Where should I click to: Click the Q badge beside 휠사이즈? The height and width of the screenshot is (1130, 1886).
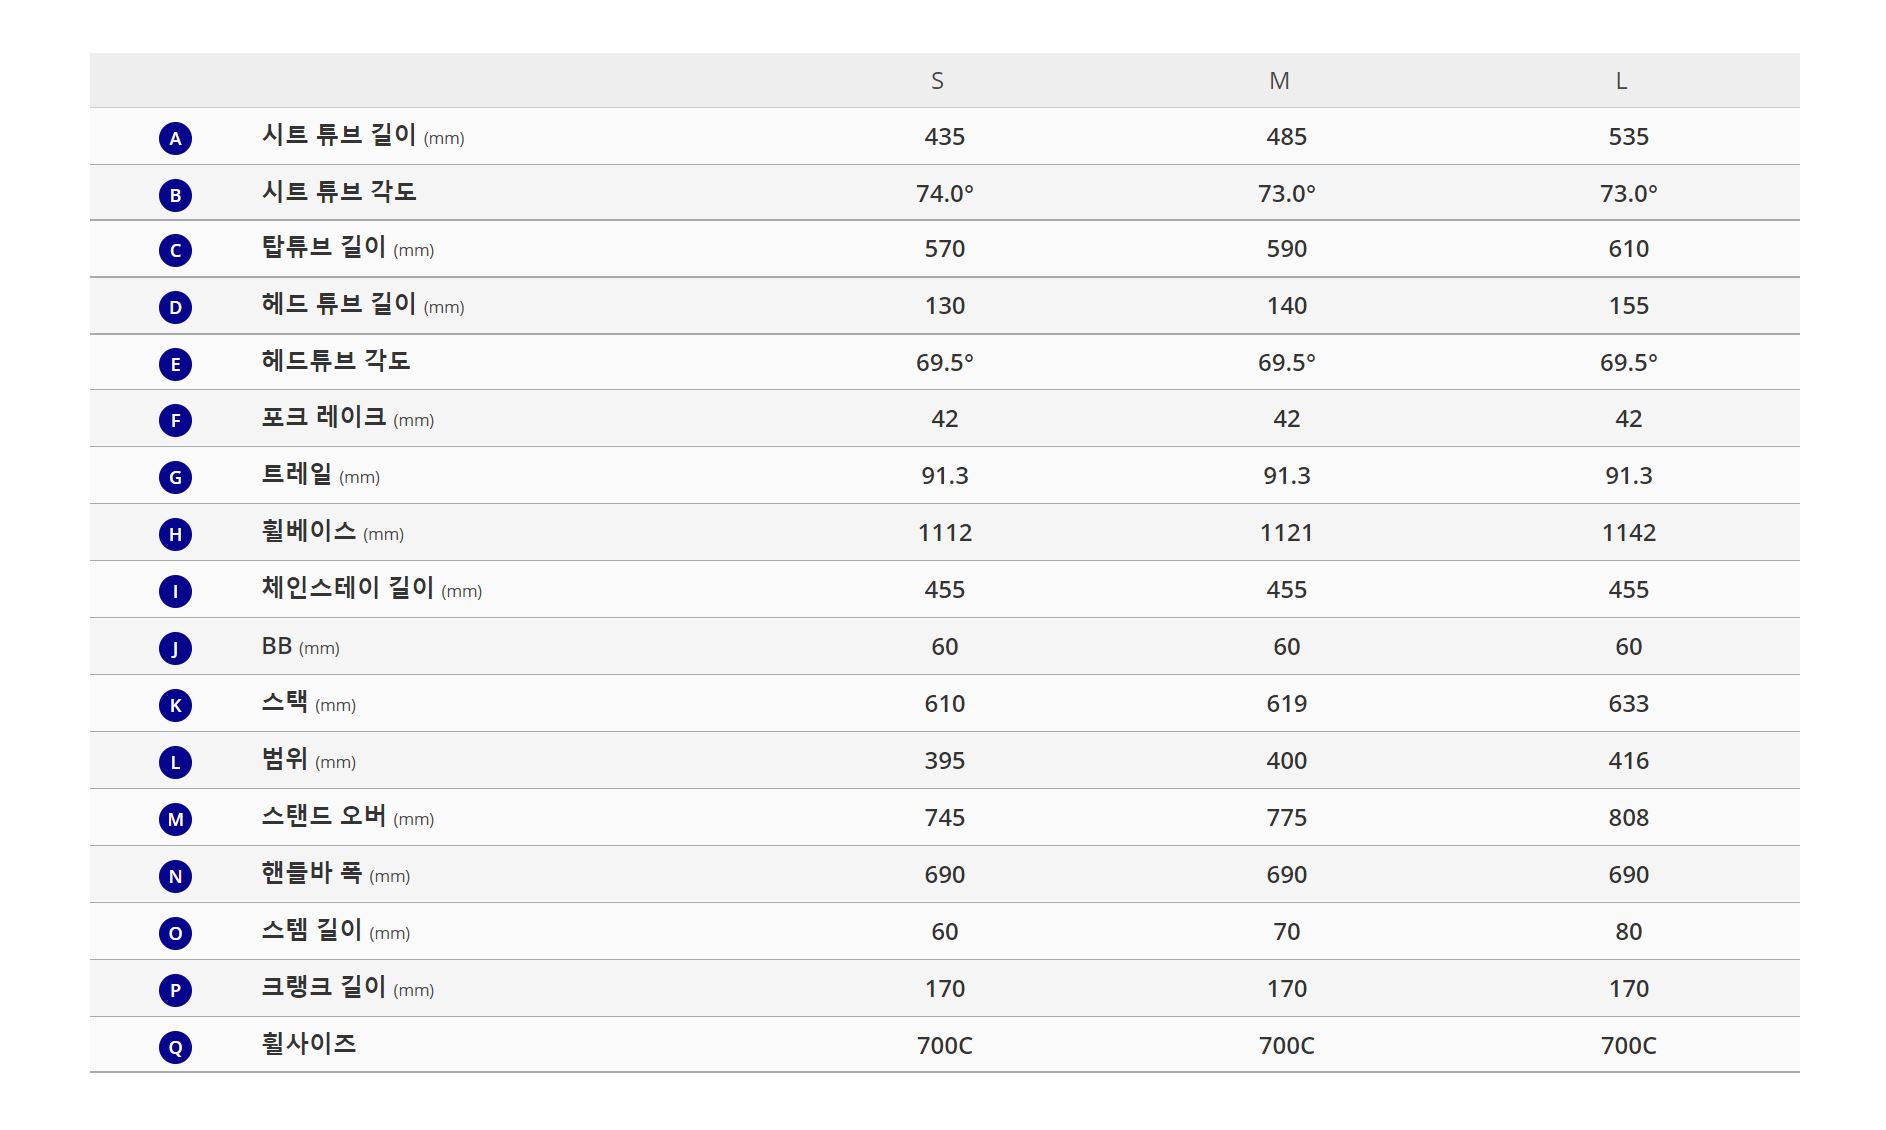click(175, 1047)
